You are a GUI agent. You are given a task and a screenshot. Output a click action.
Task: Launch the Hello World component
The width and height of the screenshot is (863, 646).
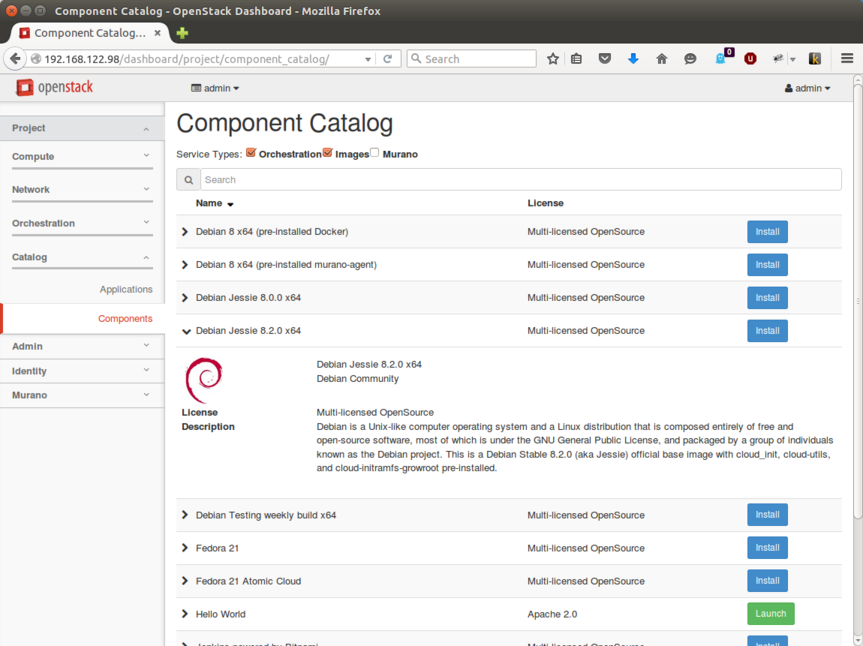point(770,613)
